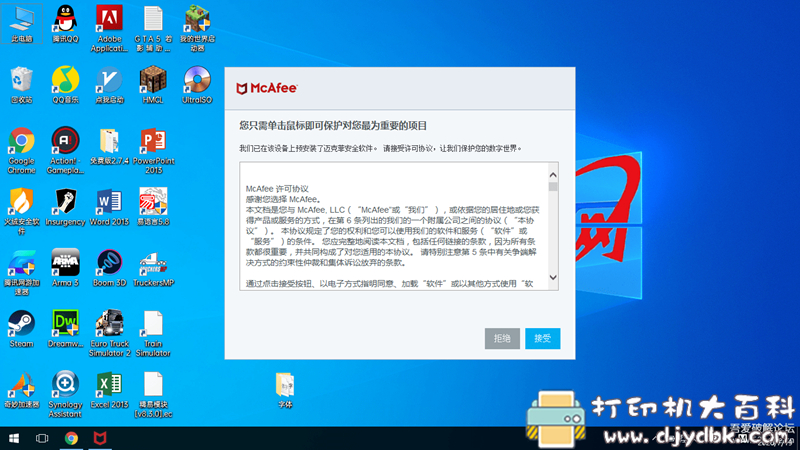Select the Word 2013 icon
800x450 pixels.
click(x=109, y=207)
